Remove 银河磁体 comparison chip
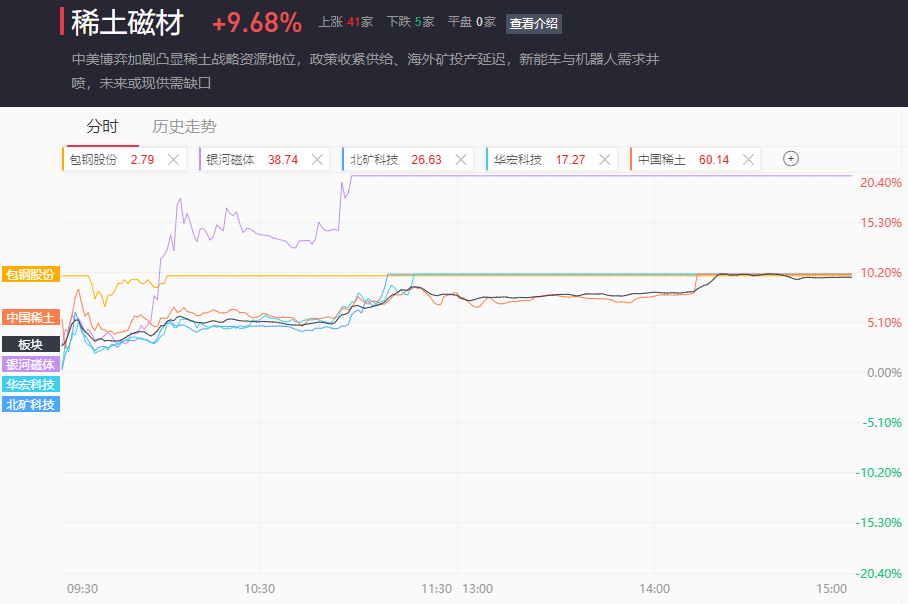The image size is (908, 604). 317,159
